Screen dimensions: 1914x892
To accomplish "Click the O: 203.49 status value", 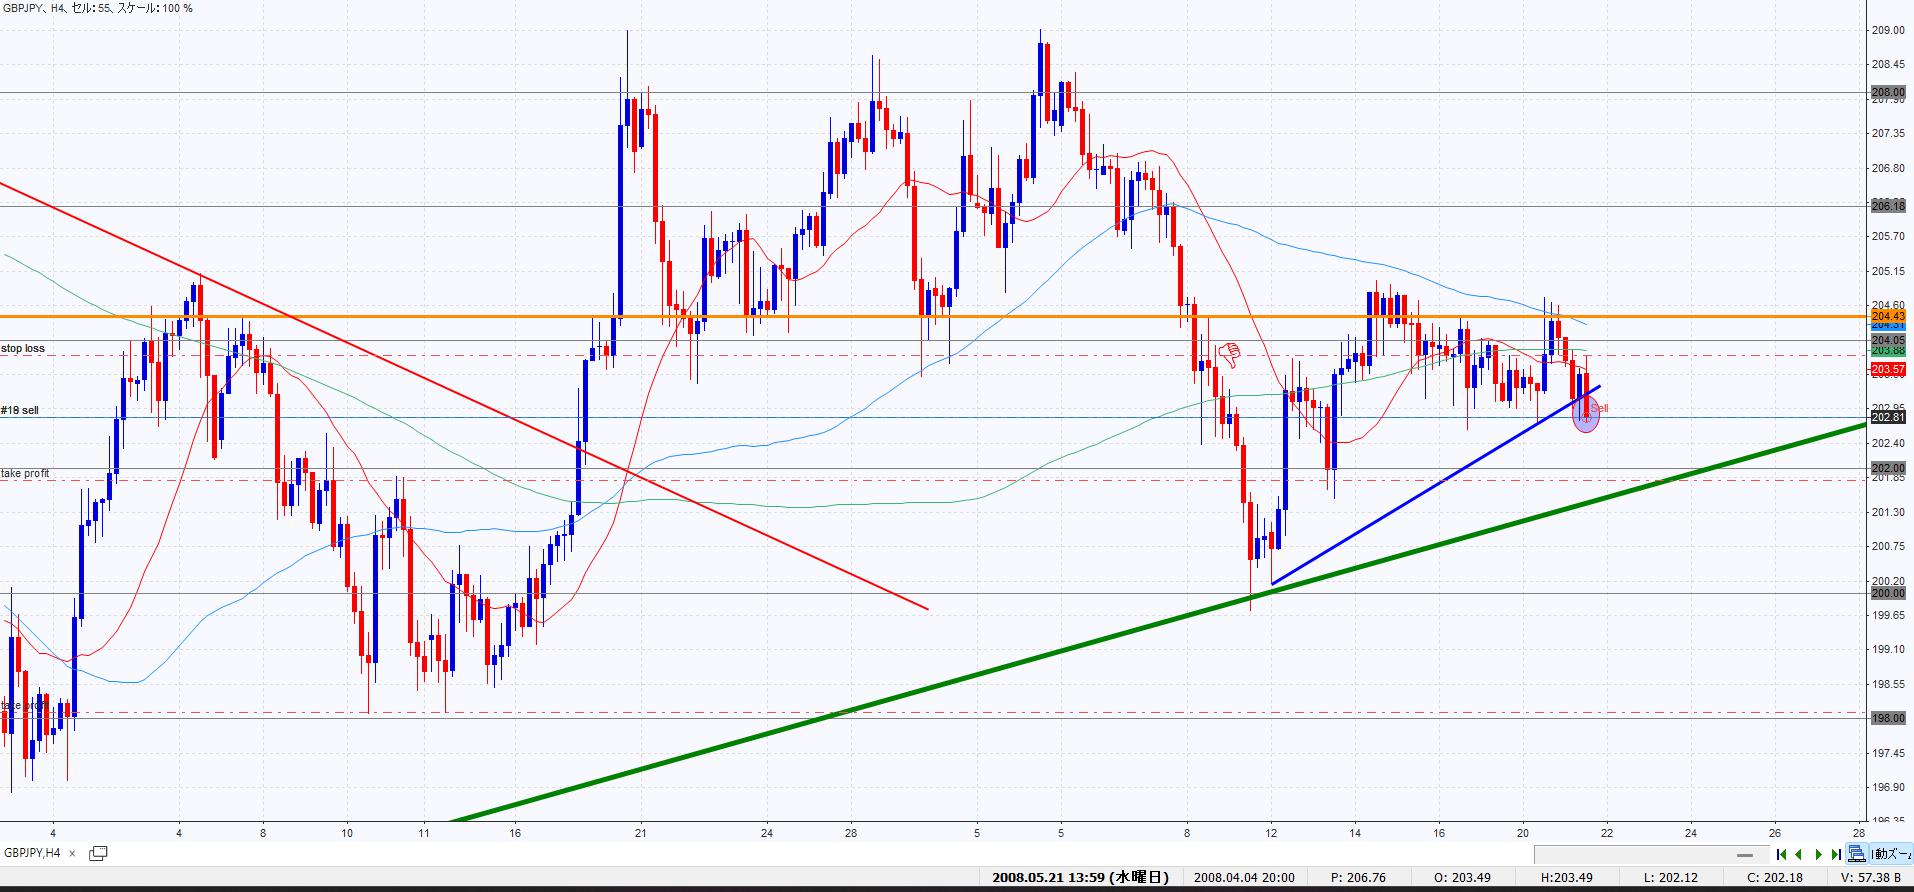I will click(1462, 878).
